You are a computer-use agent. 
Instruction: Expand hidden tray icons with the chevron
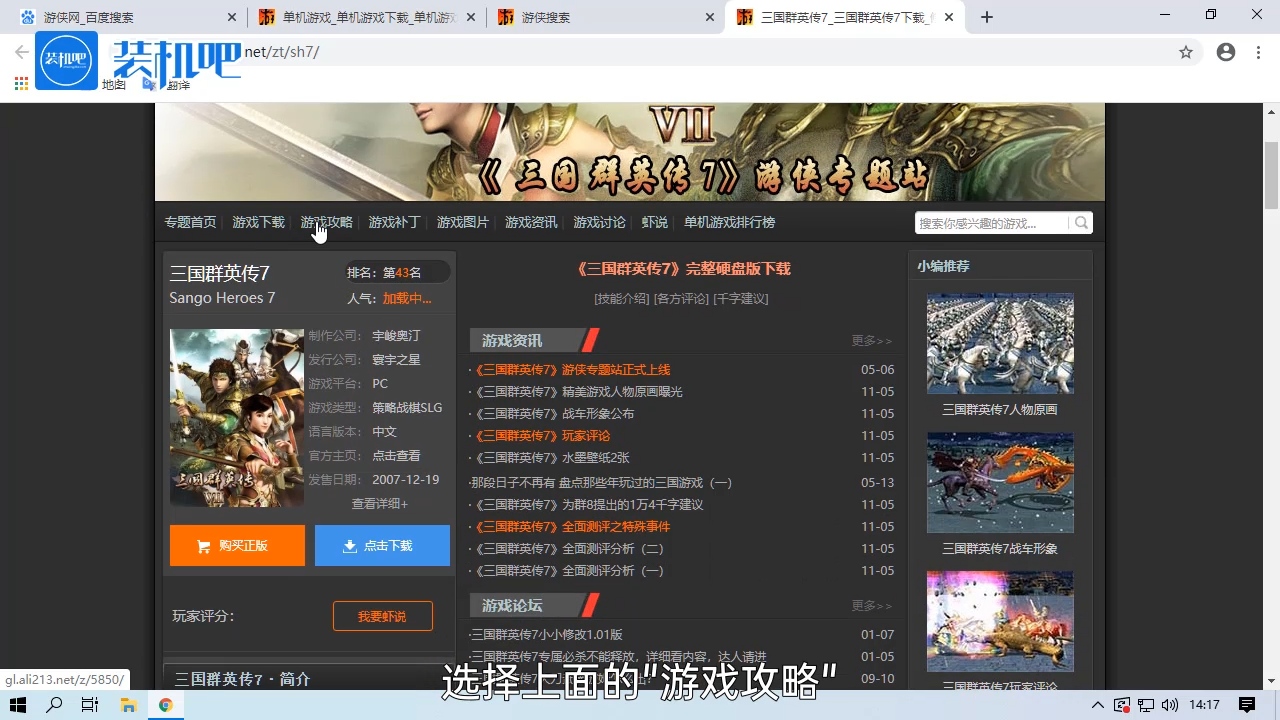click(1098, 705)
